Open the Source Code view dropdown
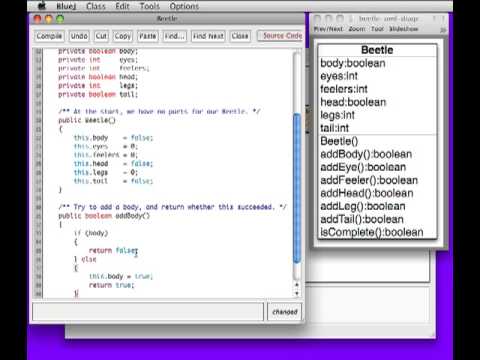This screenshot has width=480, height=360. 280,36
